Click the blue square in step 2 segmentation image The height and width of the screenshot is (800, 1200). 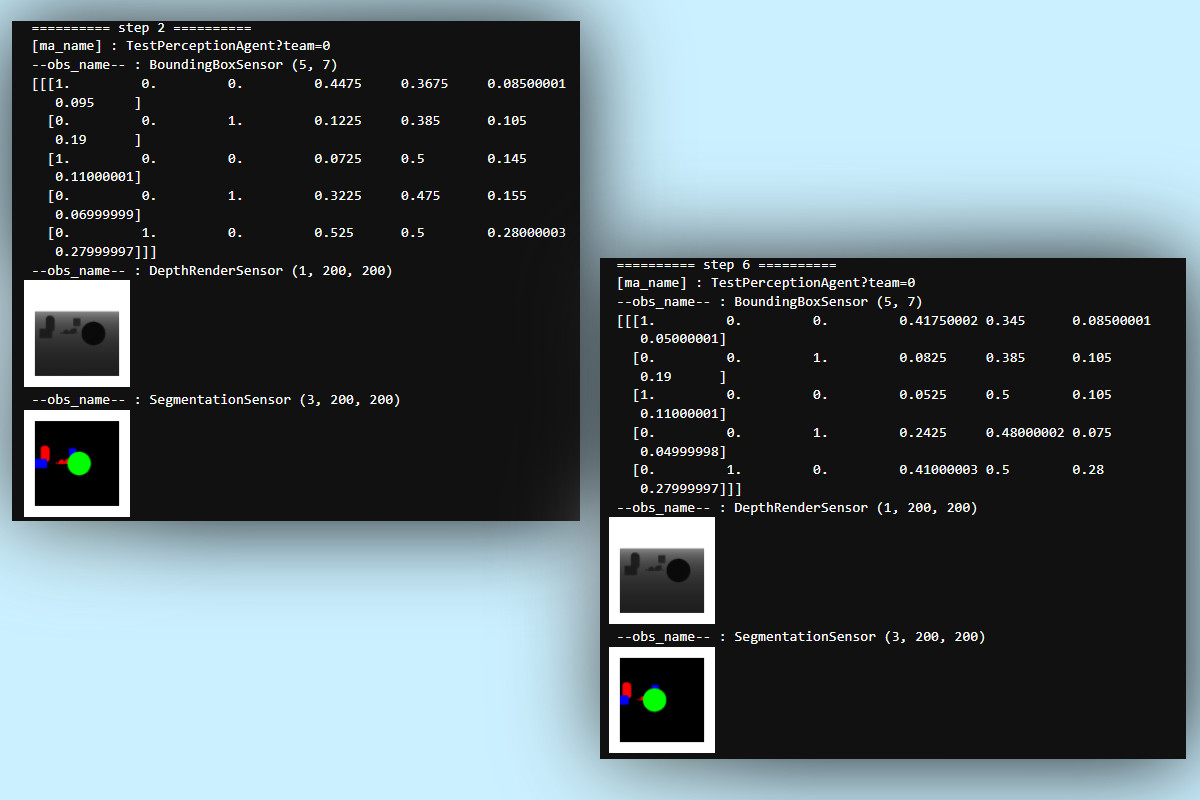tap(41, 464)
